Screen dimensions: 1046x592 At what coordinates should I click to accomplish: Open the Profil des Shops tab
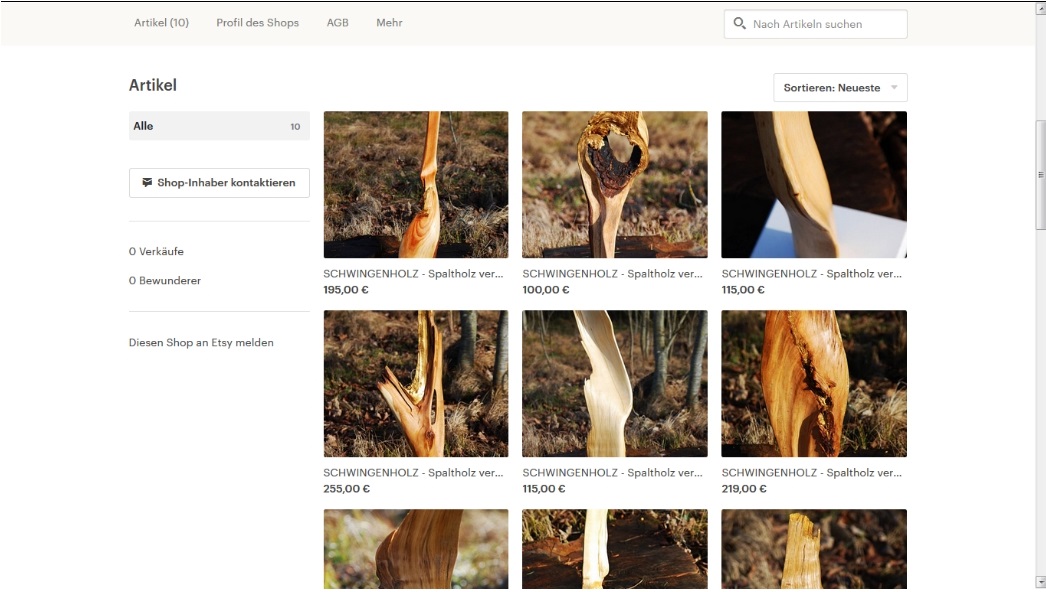coord(257,23)
